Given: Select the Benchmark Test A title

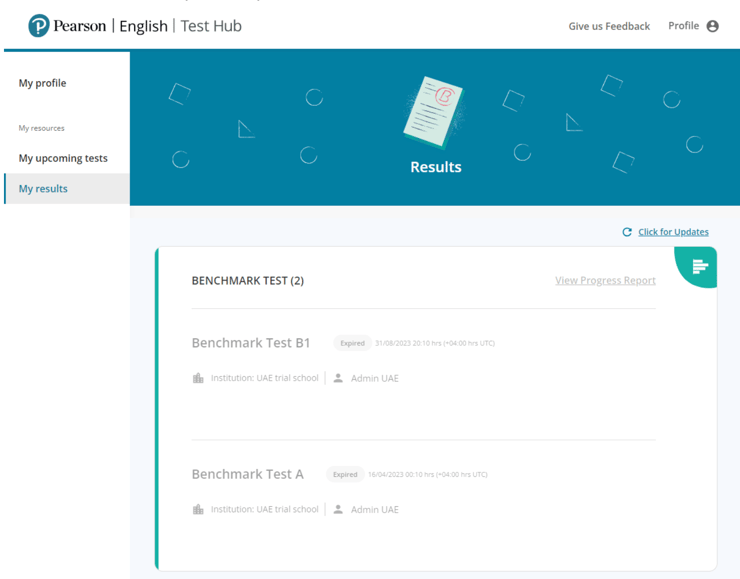Looking at the screenshot, I should pyautogui.click(x=247, y=474).
